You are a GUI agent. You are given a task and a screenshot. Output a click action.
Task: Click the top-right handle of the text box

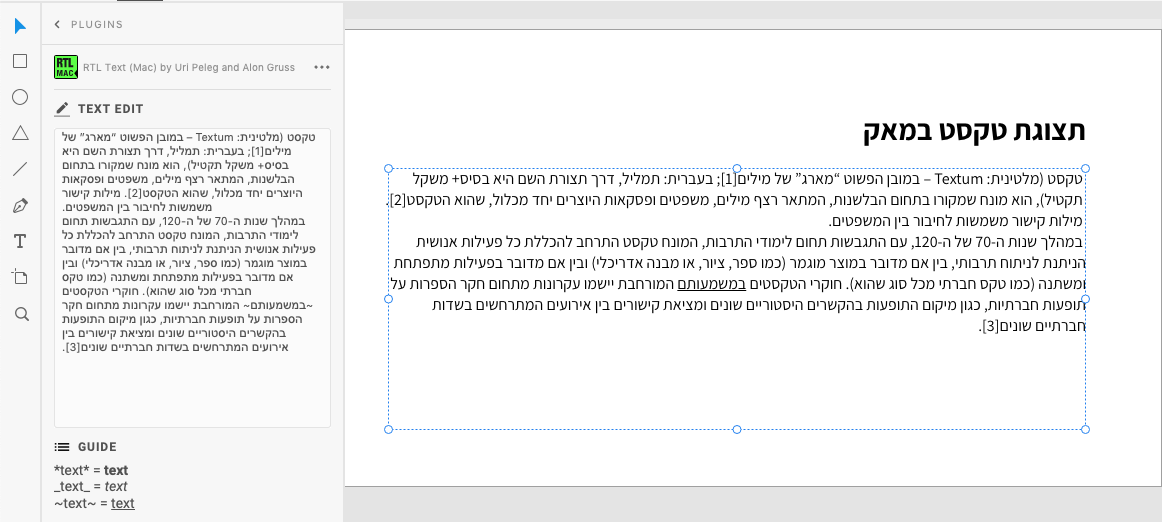[1086, 169]
